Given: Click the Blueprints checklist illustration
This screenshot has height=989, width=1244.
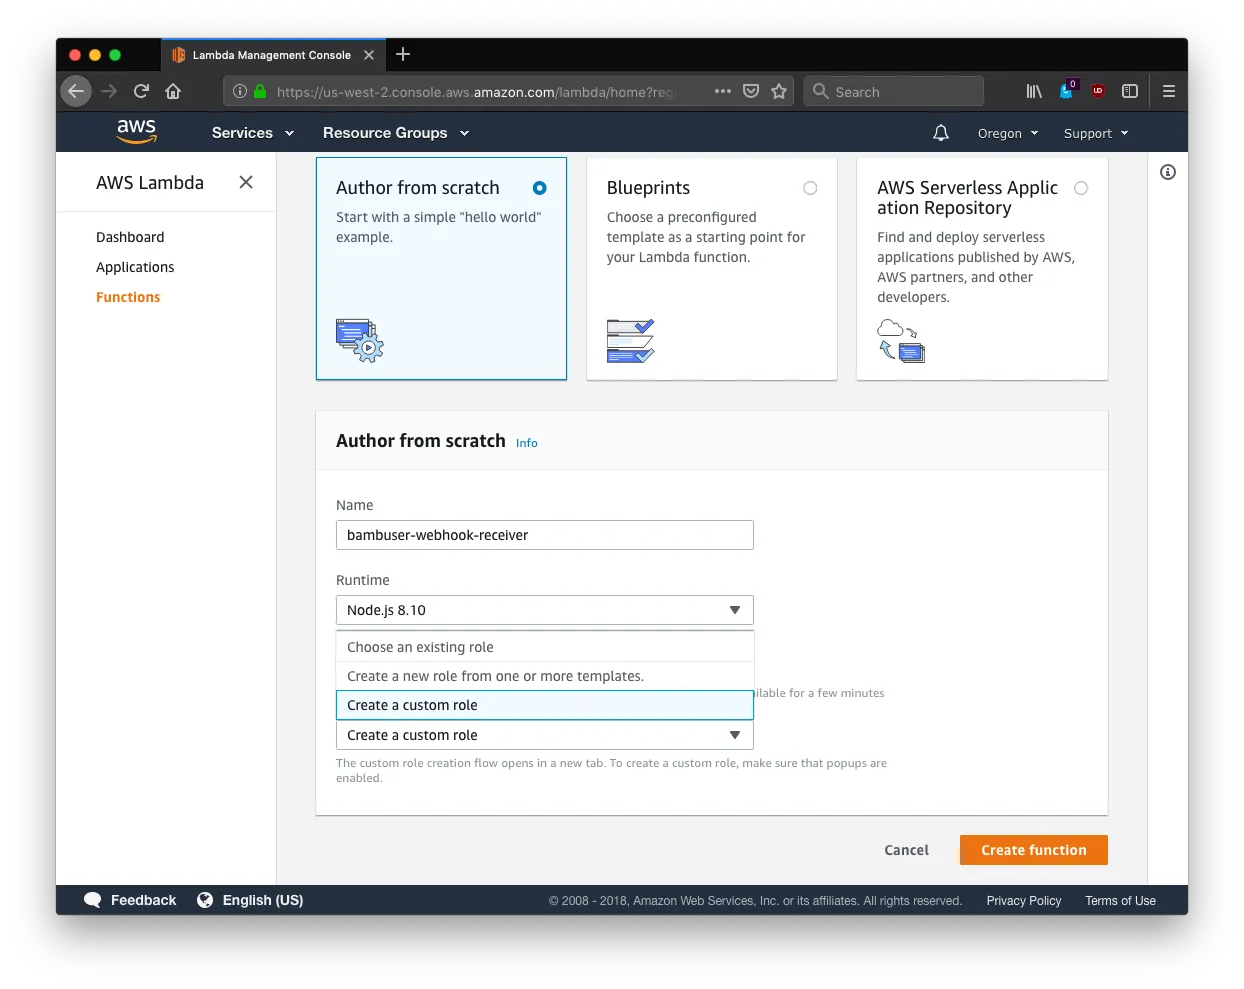Looking at the screenshot, I should [x=630, y=340].
